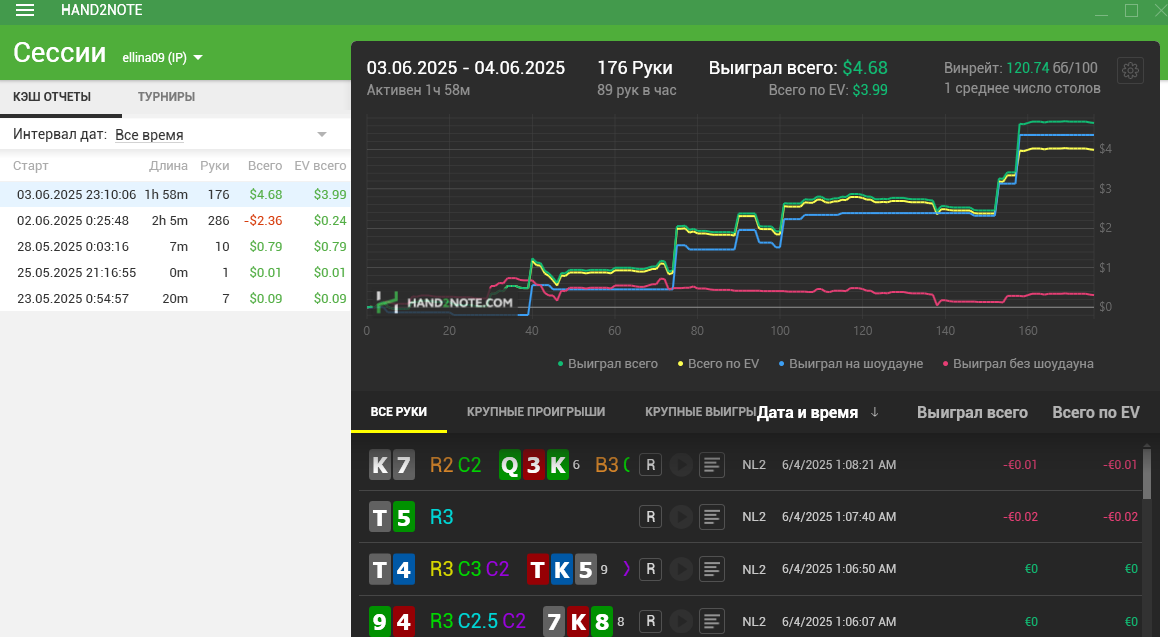This screenshot has width=1168, height=637.
Task: Select the КРУПНЫЕ ВЫИГРЫШИ tab
Action: click(700, 412)
